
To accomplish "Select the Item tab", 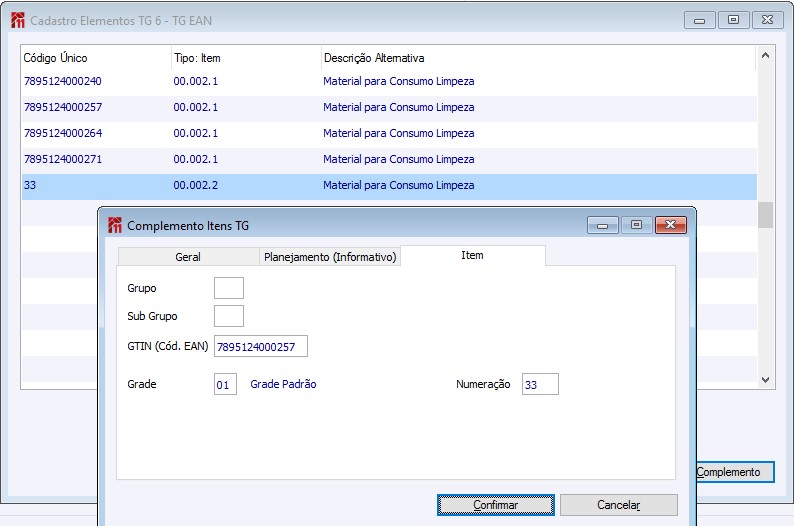I will tap(472, 255).
